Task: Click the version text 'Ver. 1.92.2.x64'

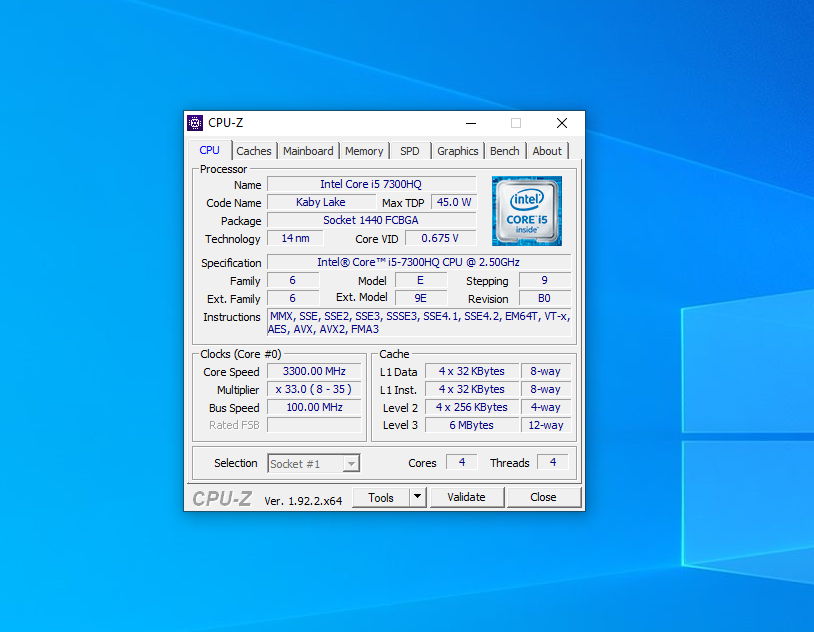Action: (303, 501)
